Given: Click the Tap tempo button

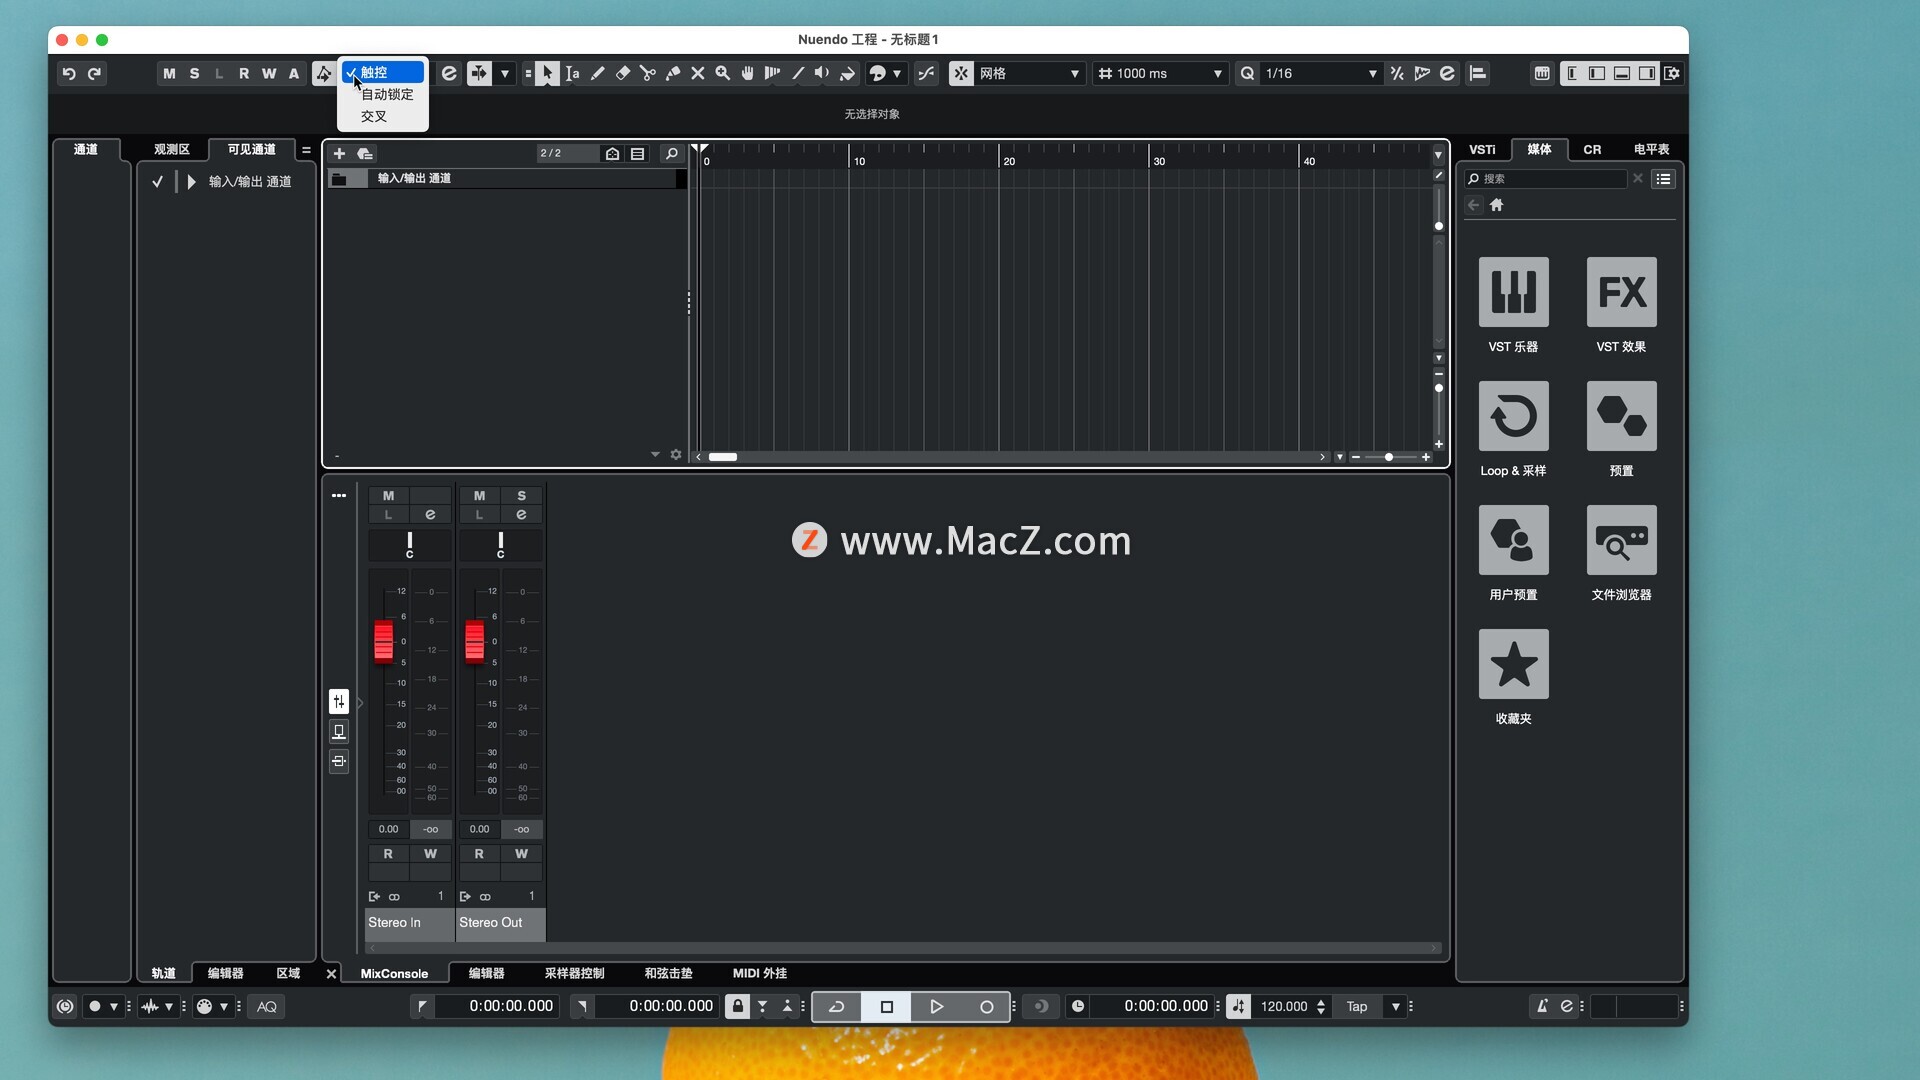Looking at the screenshot, I should [1356, 1007].
